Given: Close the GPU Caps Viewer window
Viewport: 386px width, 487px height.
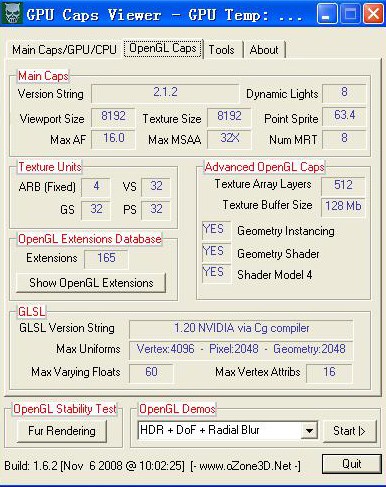Looking at the screenshot, I should [x=373, y=14].
